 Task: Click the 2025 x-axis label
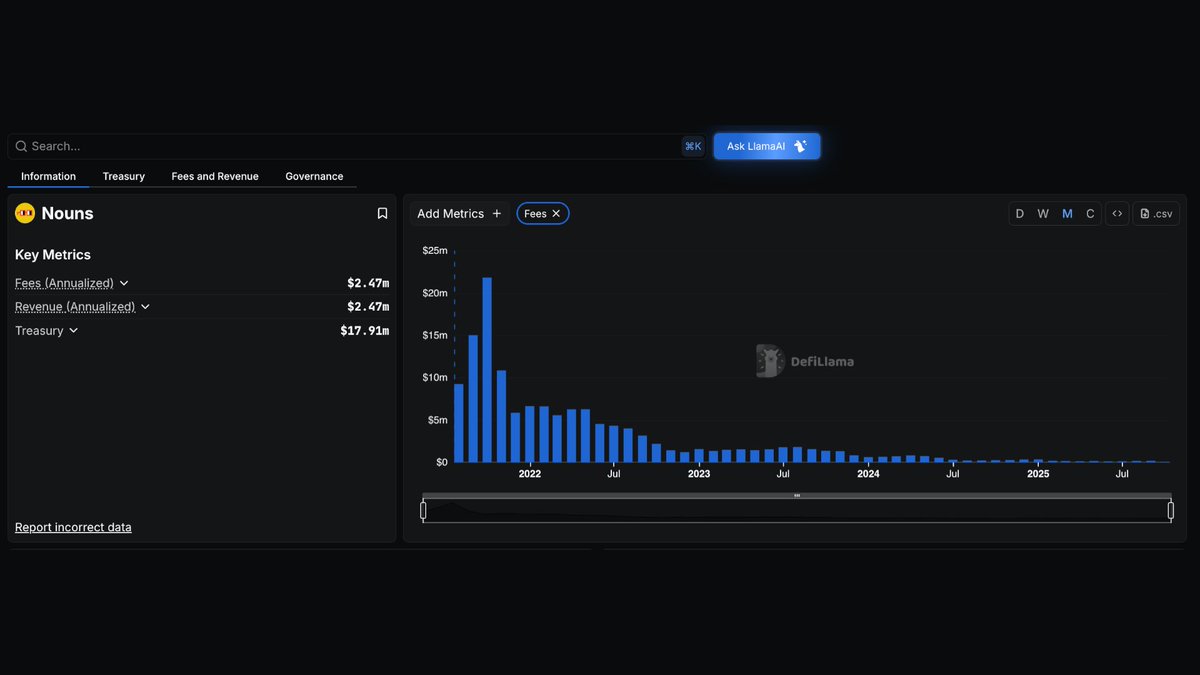(1038, 474)
